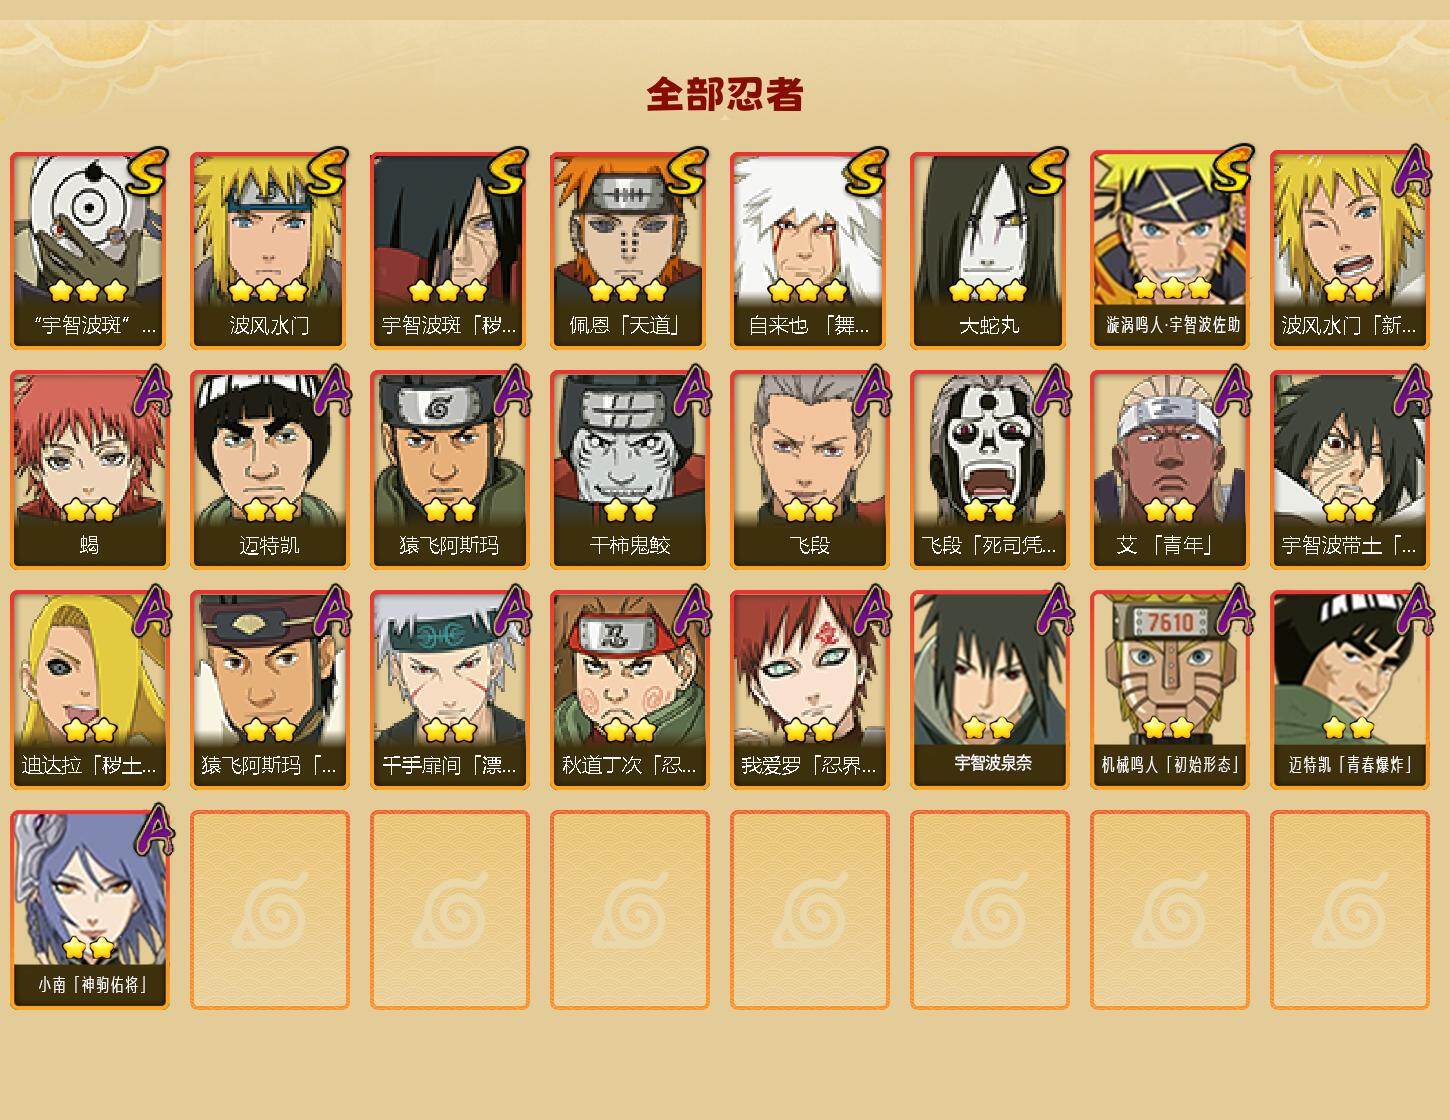Select the 迈特凯 ninja card

(x=269, y=470)
